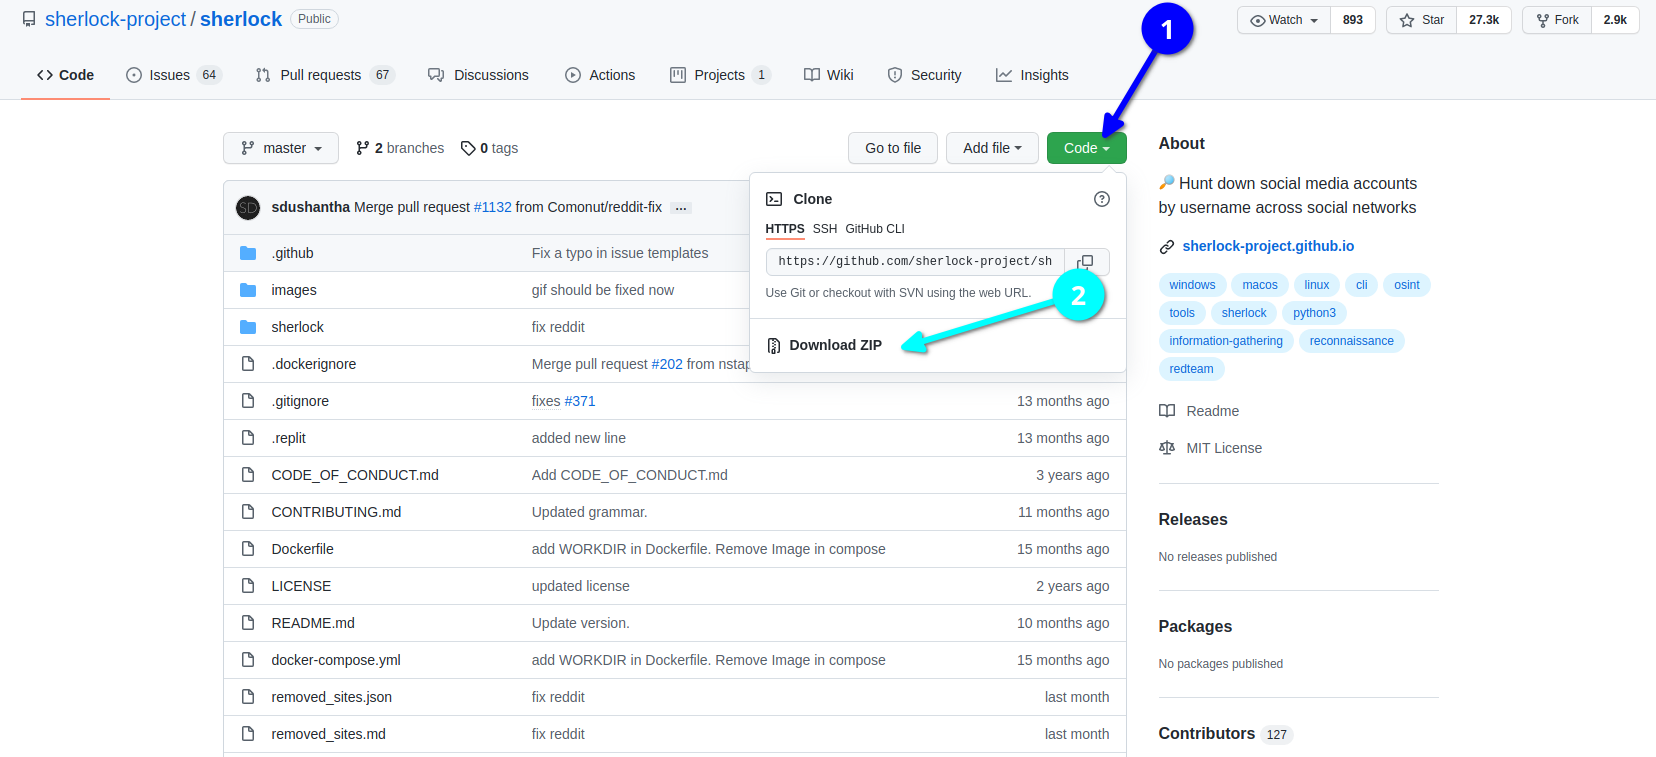Viewport: 1656px width, 757px height.
Task: Click the Readme book icon in About
Action: (x=1167, y=411)
